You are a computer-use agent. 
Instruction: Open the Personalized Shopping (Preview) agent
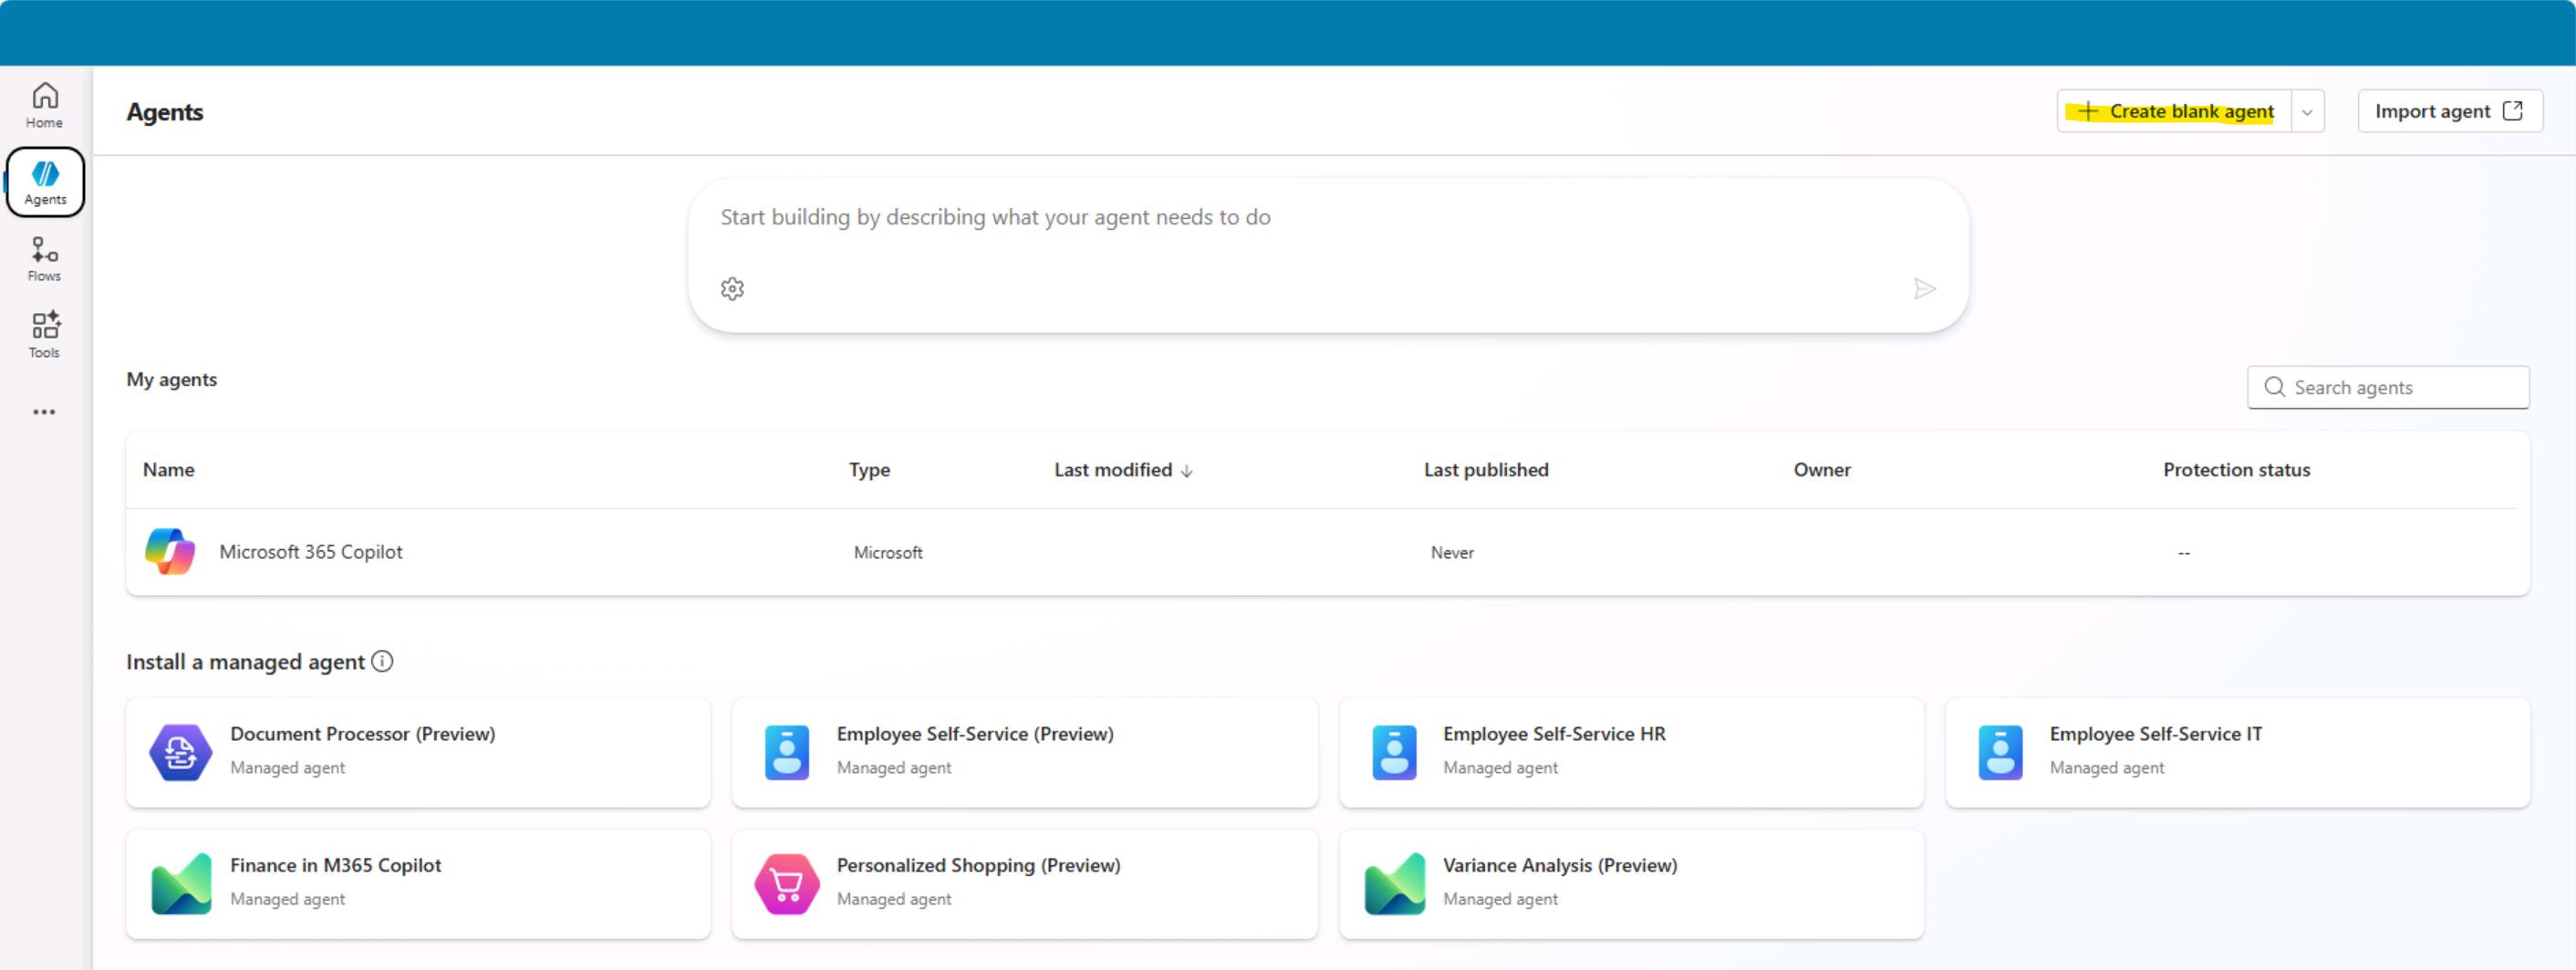1024,883
